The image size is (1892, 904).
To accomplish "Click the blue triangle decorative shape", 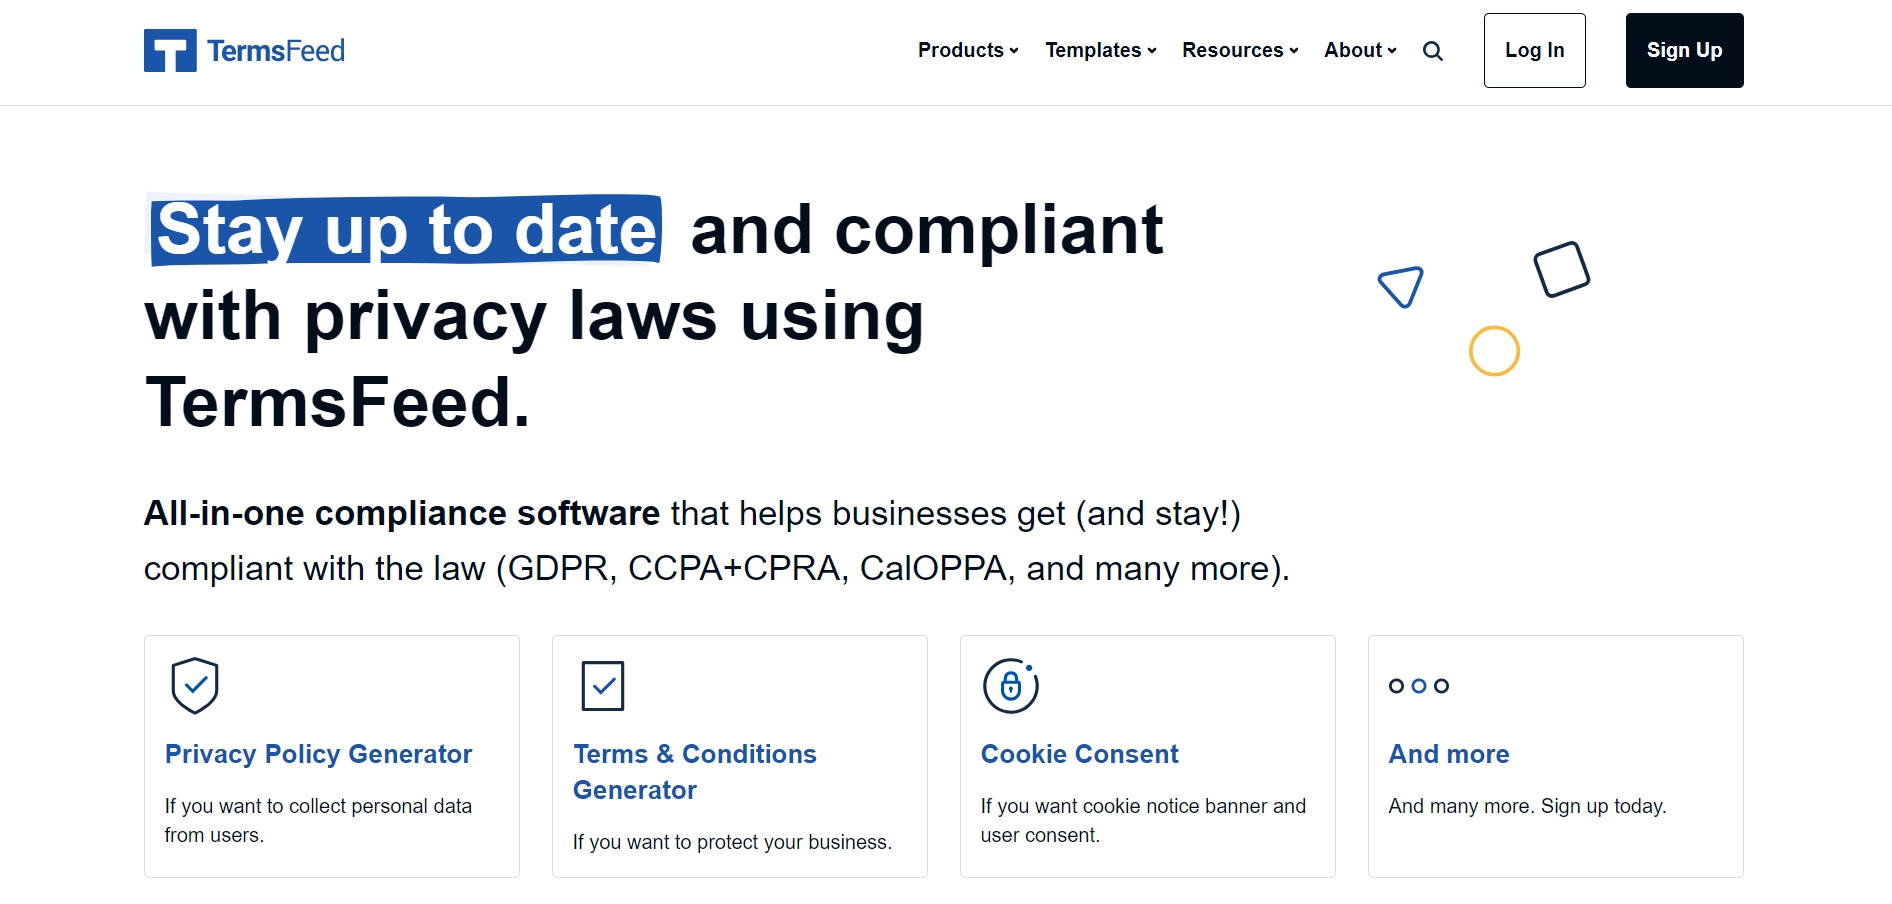I will pyautogui.click(x=1401, y=286).
